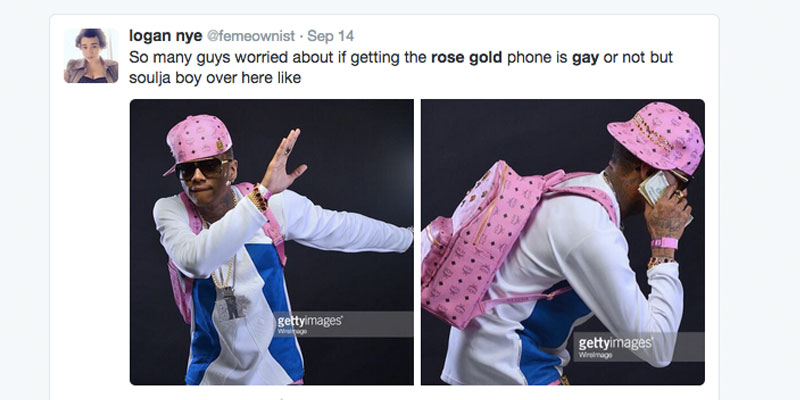
Task: Open the tweet via Sep 14 timestamp
Action: click(x=331, y=36)
